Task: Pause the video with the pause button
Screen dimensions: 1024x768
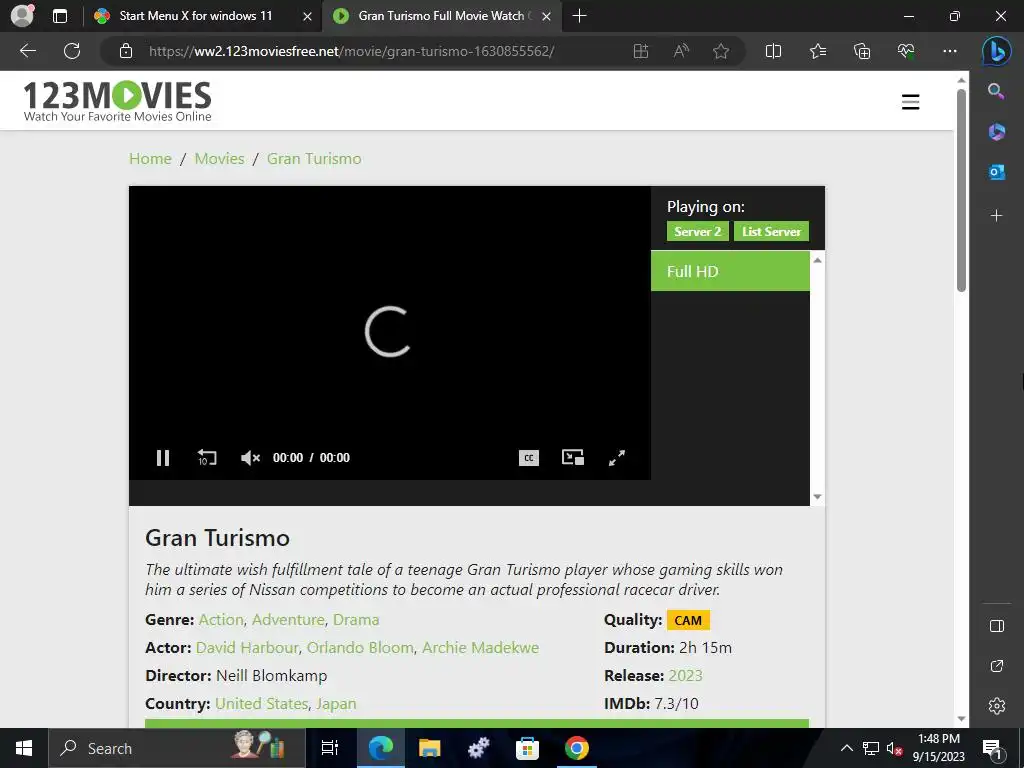Action: 163,458
